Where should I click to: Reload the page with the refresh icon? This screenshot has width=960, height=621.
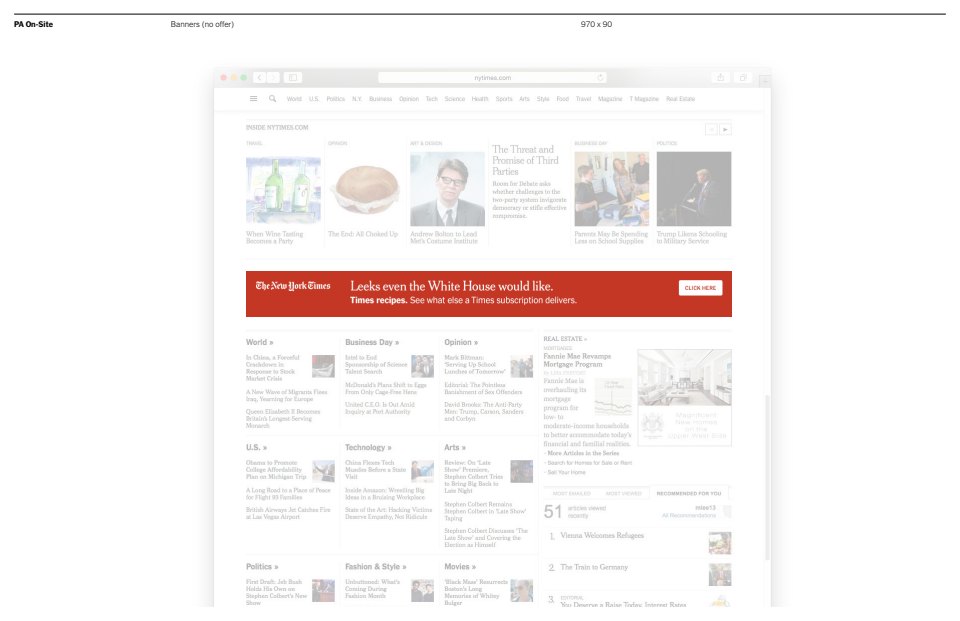click(601, 78)
